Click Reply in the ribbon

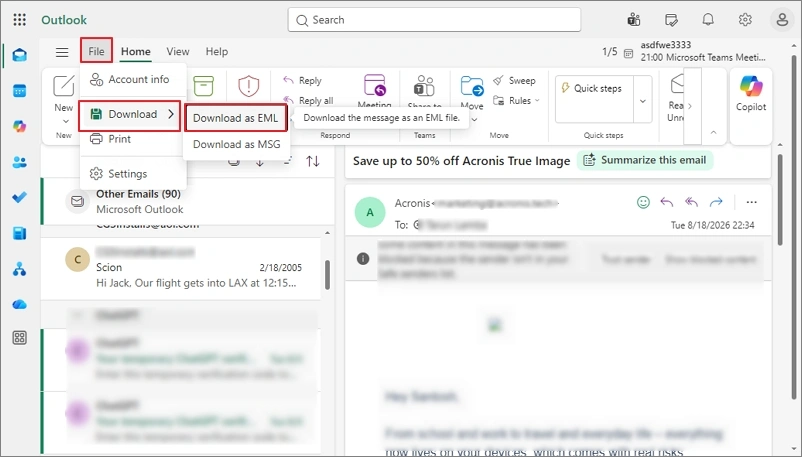(302, 80)
